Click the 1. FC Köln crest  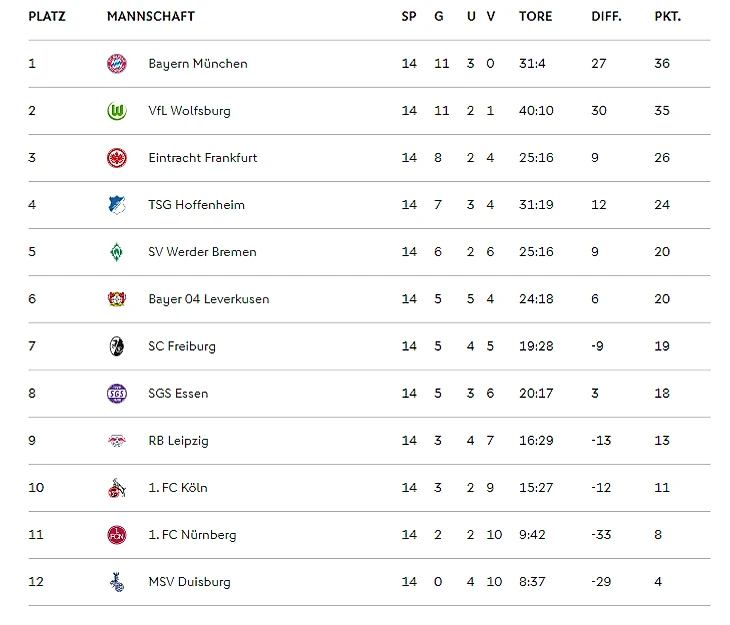[117, 488]
